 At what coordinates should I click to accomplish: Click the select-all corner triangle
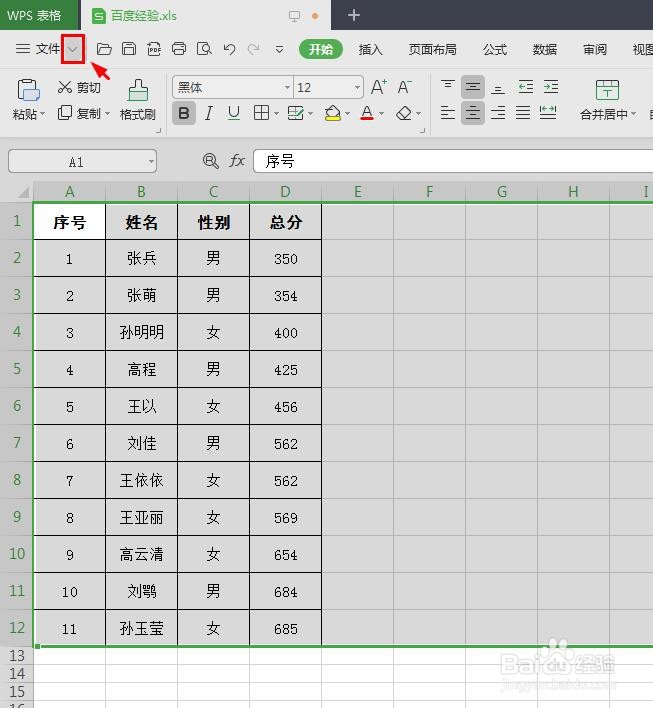(23, 193)
